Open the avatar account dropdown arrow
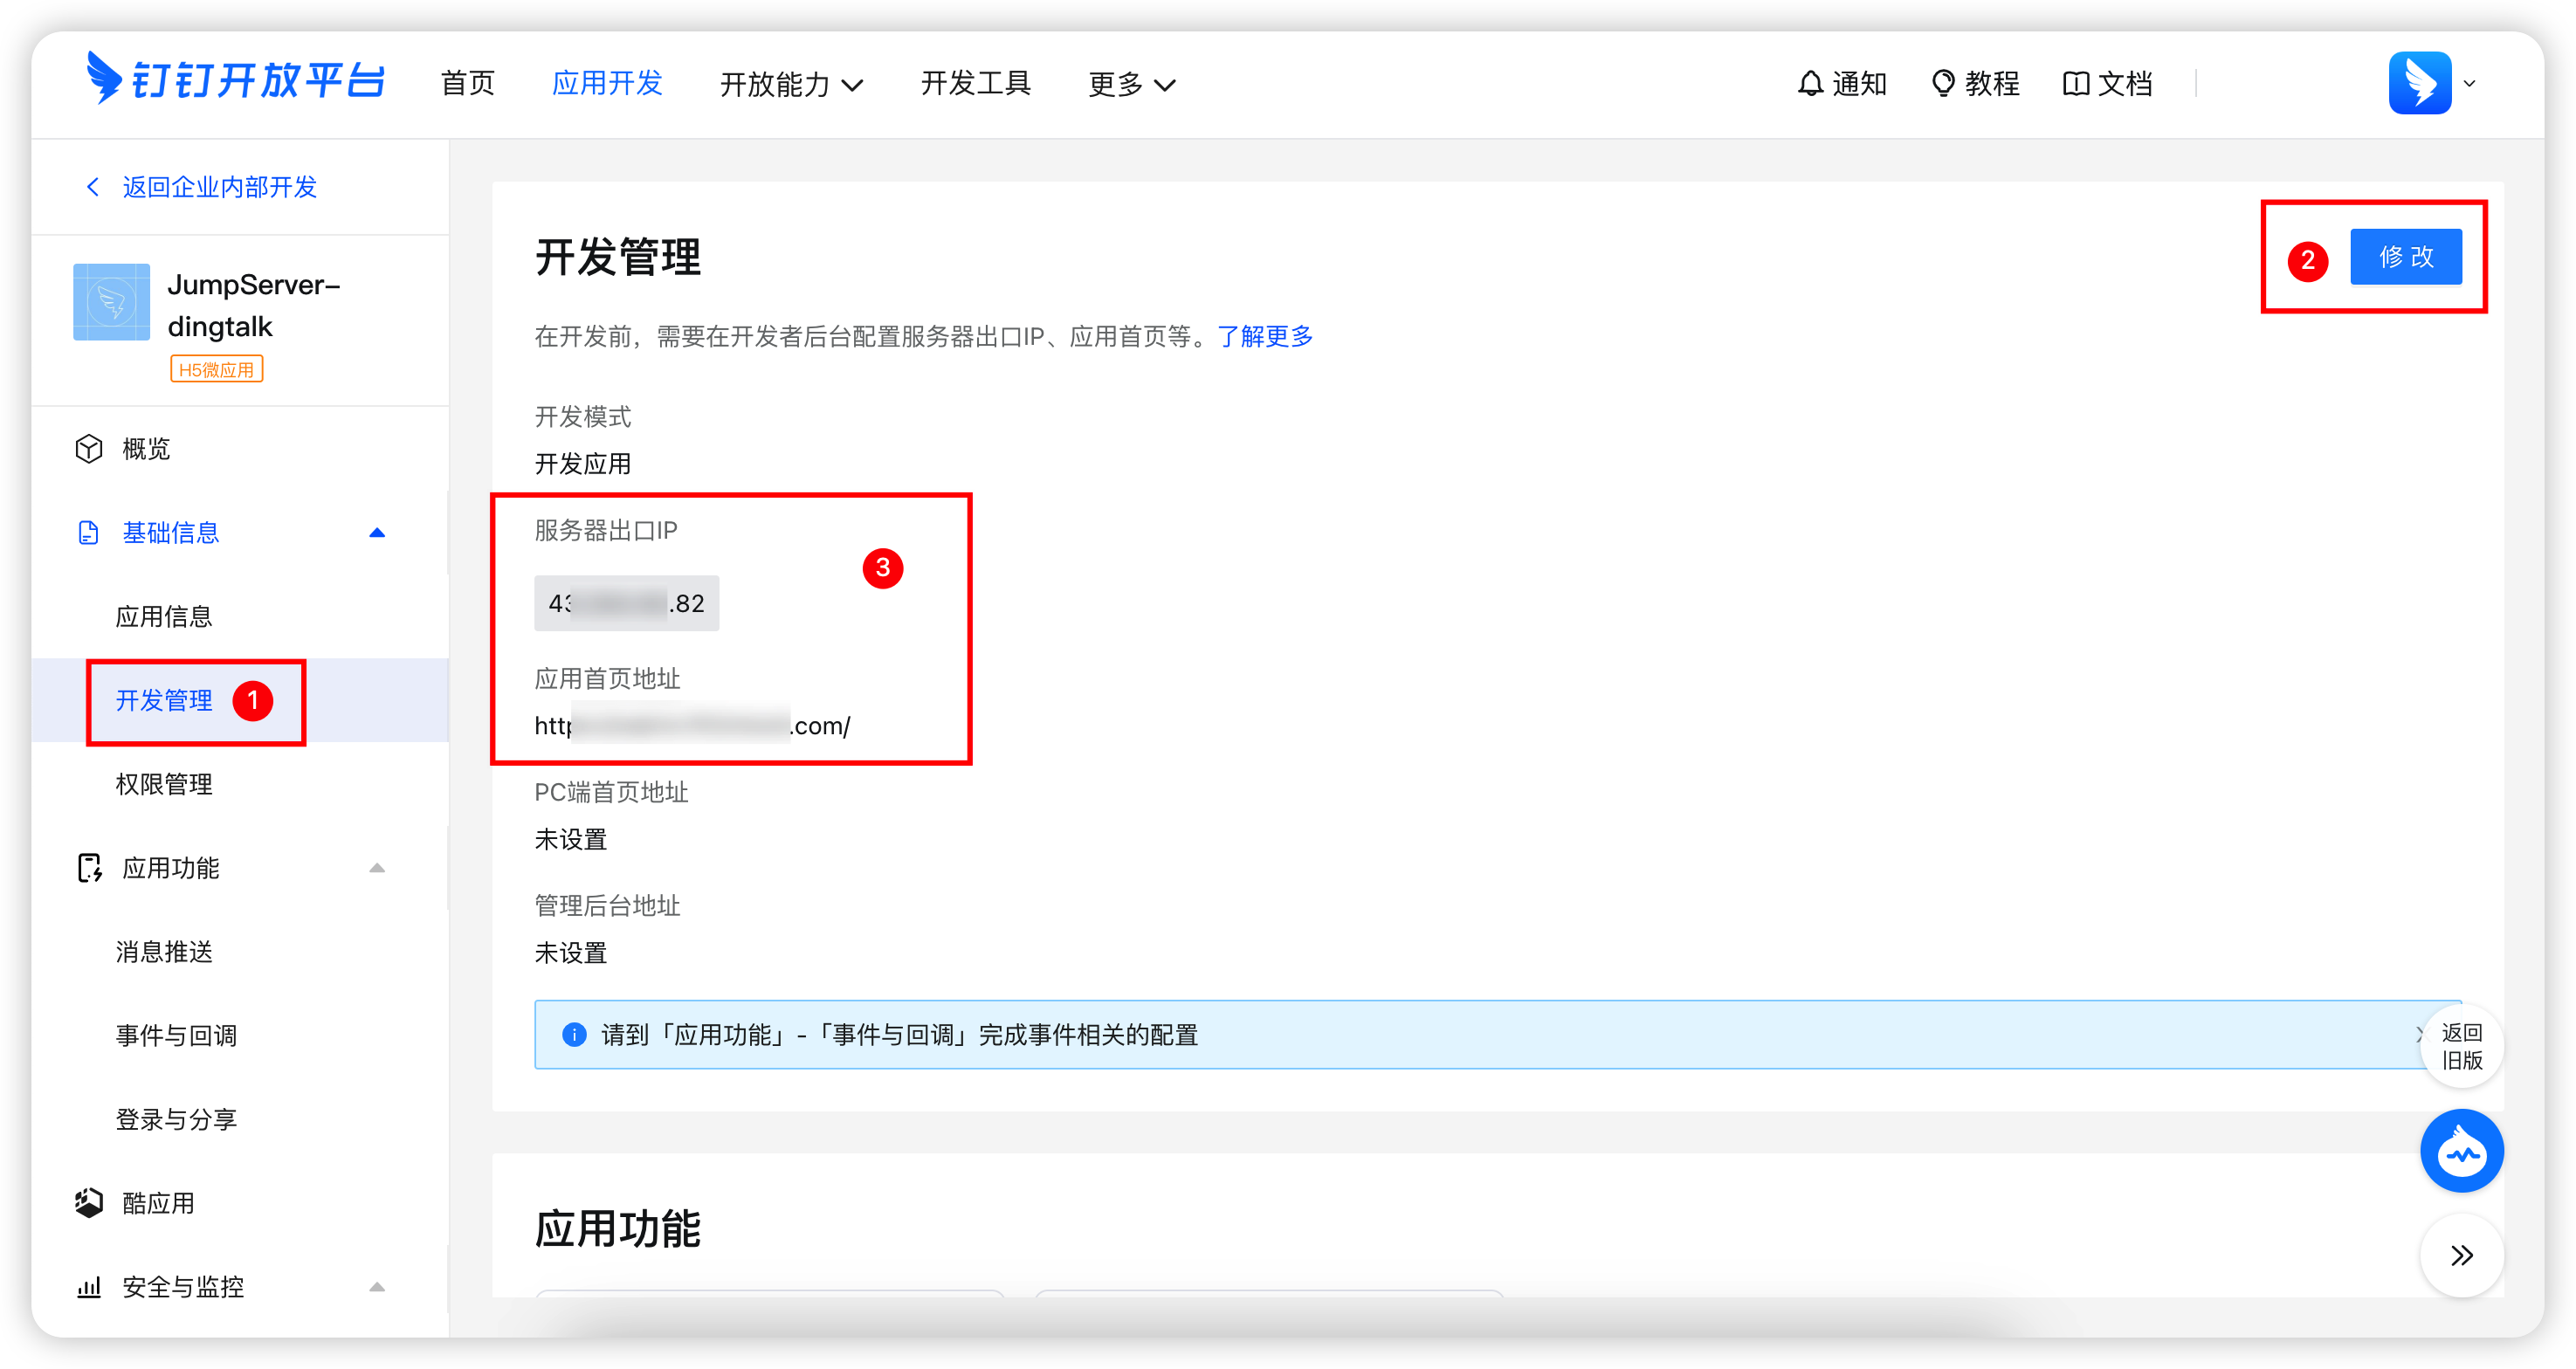The height and width of the screenshot is (1369, 2576). click(2470, 84)
